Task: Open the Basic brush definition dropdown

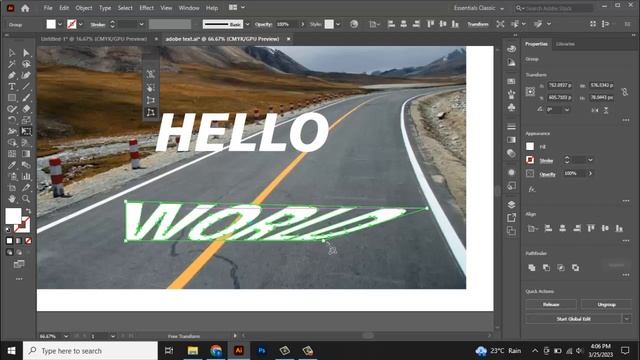Action: tap(247, 24)
